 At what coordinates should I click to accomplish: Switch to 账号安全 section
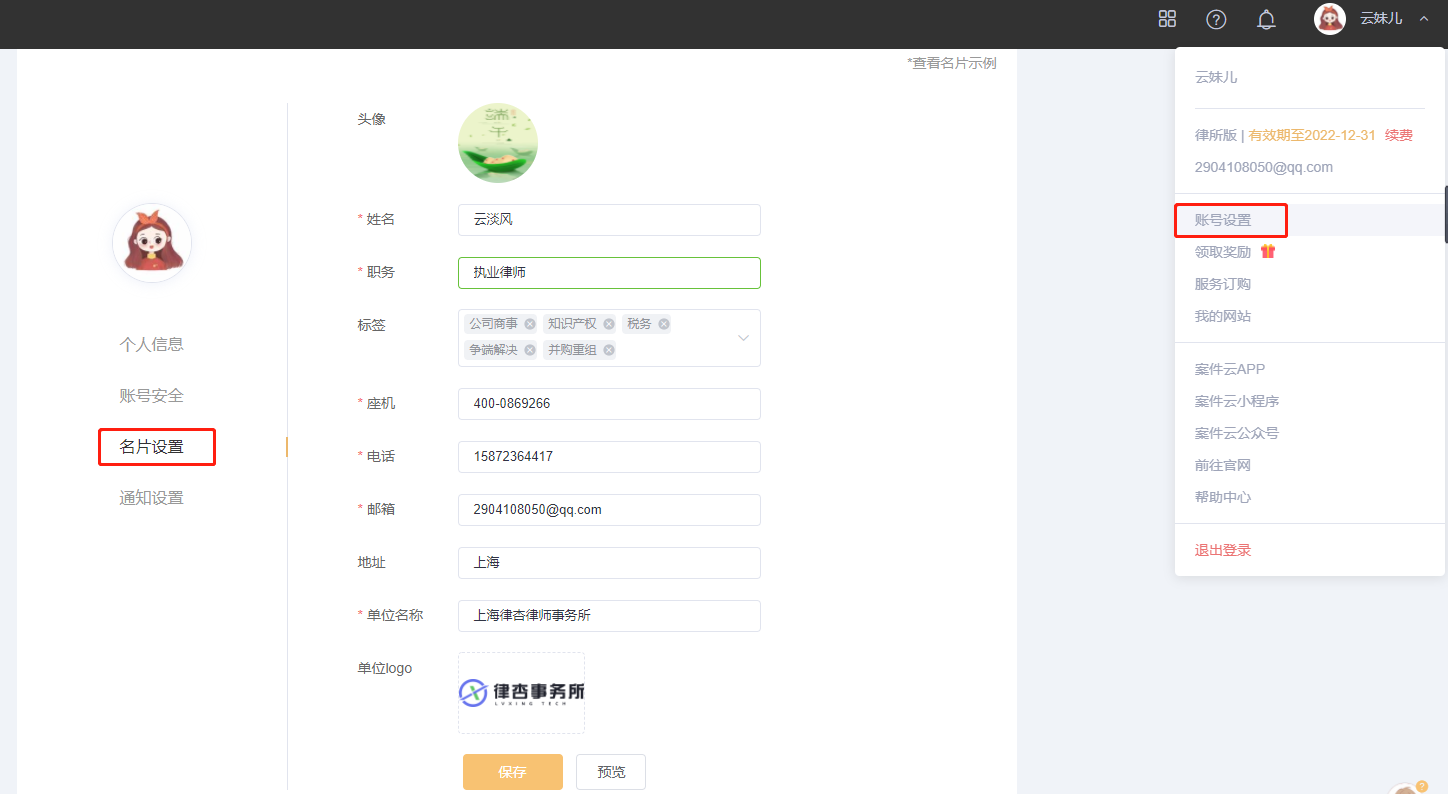coord(152,396)
